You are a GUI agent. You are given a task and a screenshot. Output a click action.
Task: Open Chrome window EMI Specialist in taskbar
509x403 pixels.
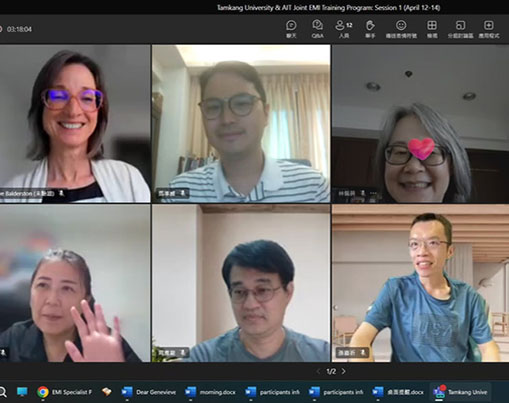pos(64,392)
